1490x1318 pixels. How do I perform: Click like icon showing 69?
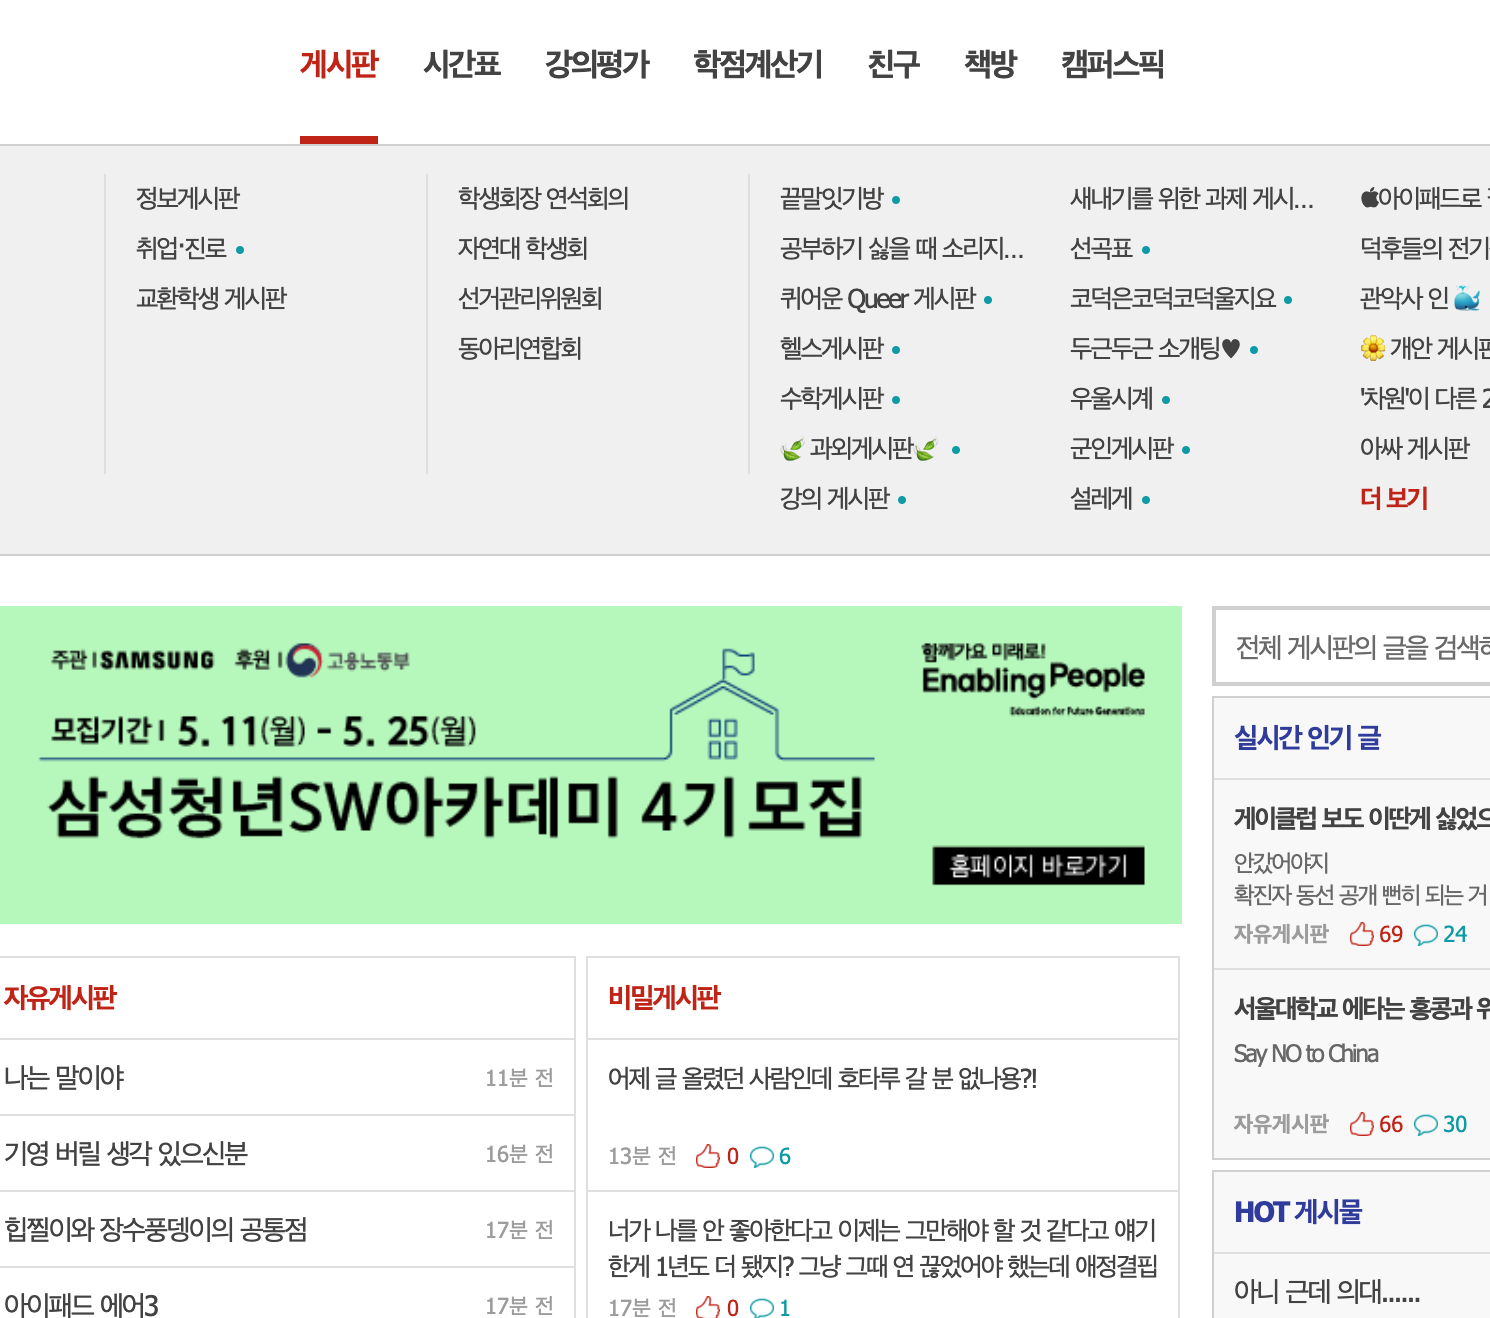(x=1362, y=934)
